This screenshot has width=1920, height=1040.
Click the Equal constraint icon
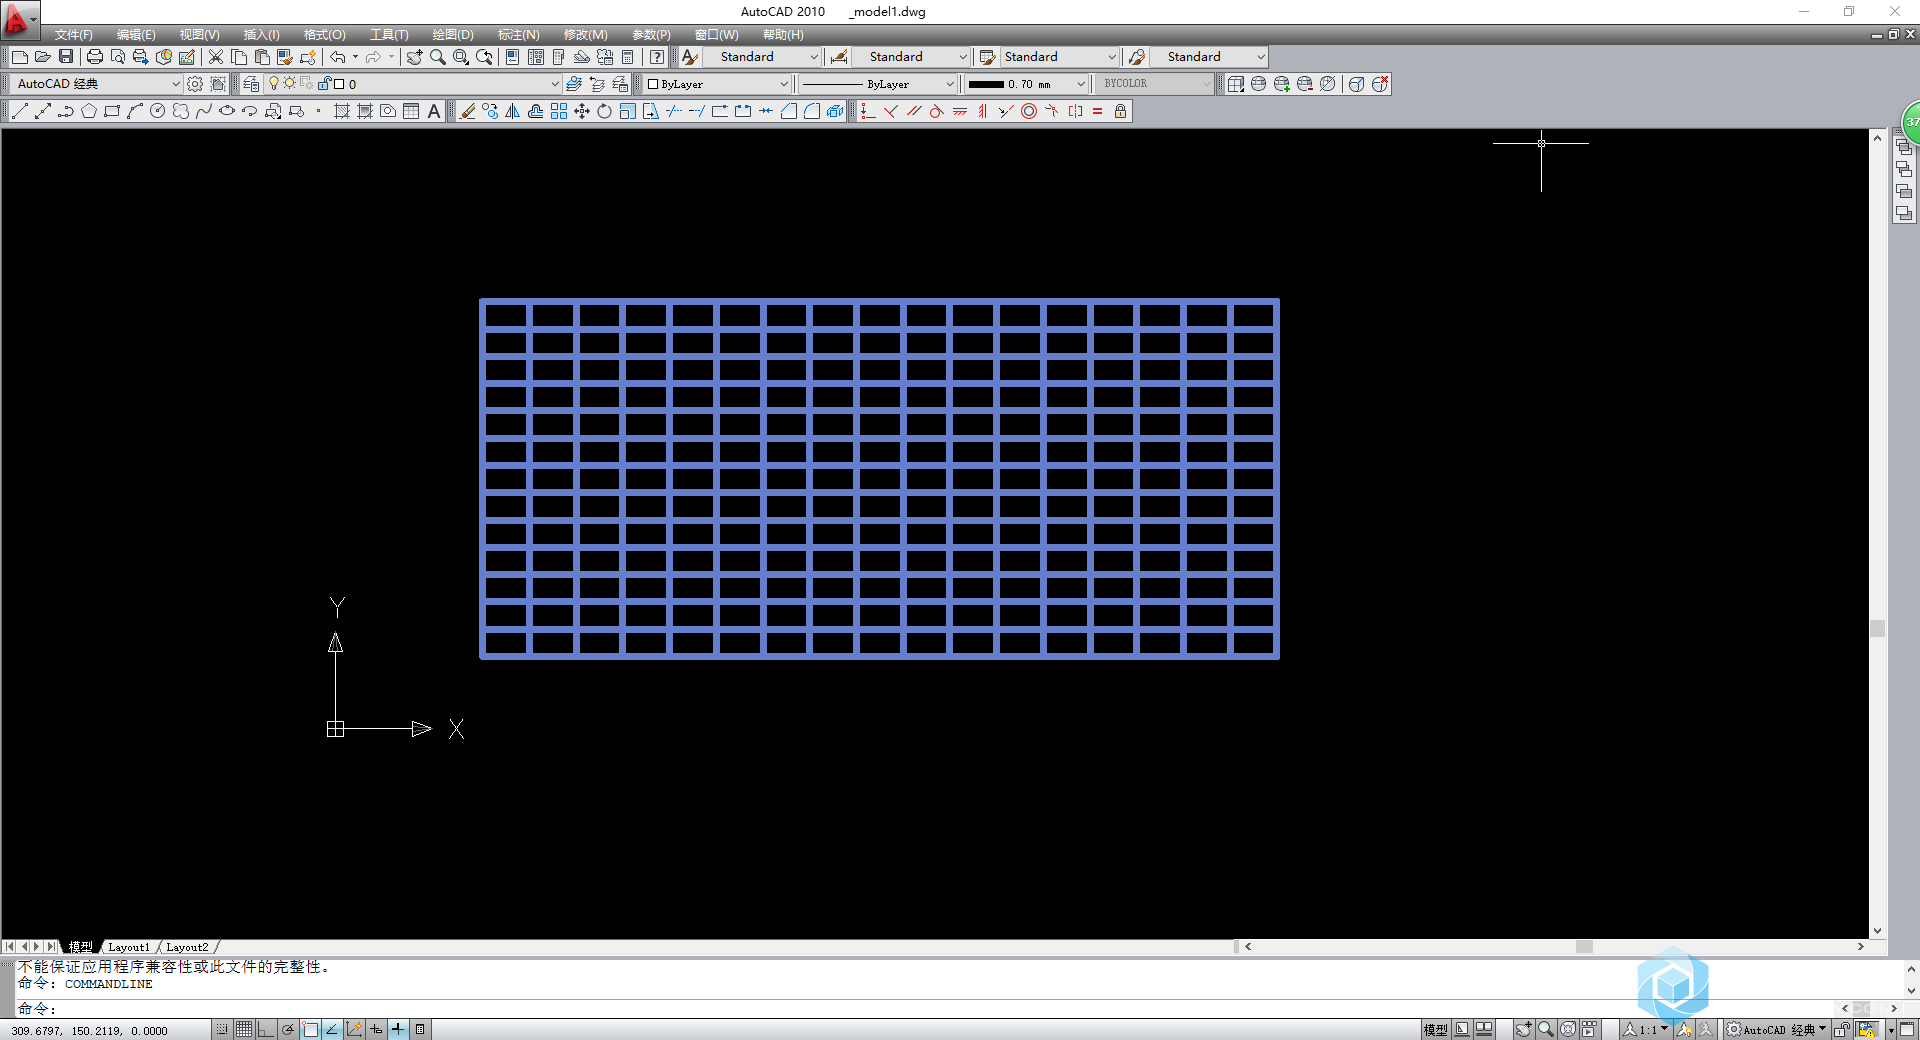[x=1098, y=111]
